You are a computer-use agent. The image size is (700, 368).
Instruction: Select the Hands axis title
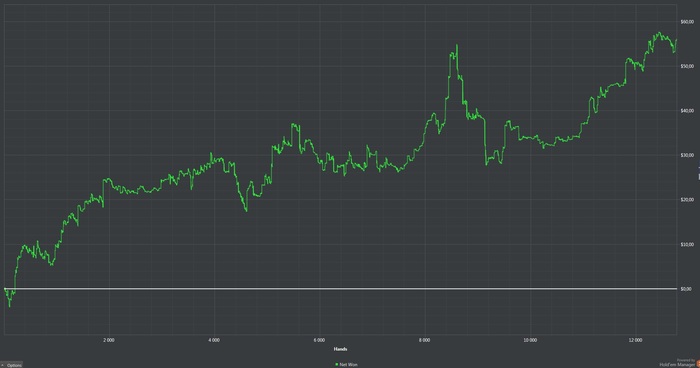[x=340, y=349]
